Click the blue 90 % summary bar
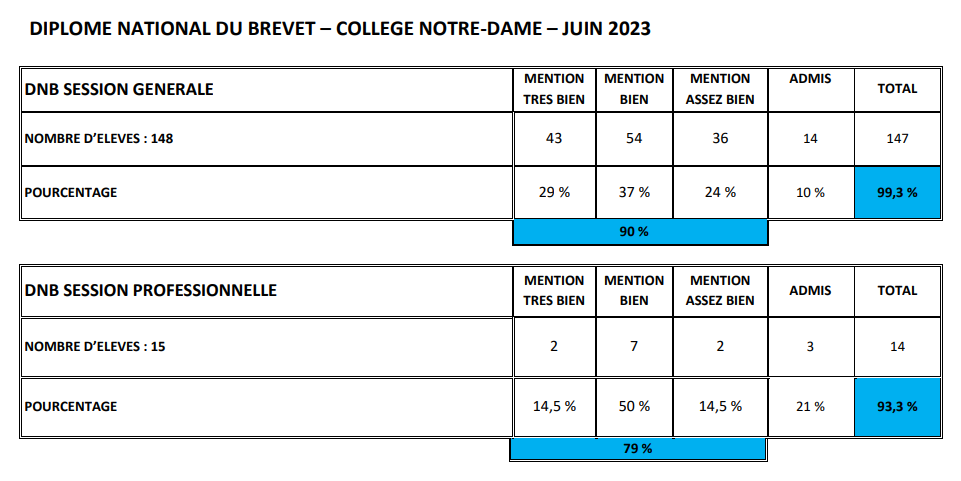 click(640, 232)
